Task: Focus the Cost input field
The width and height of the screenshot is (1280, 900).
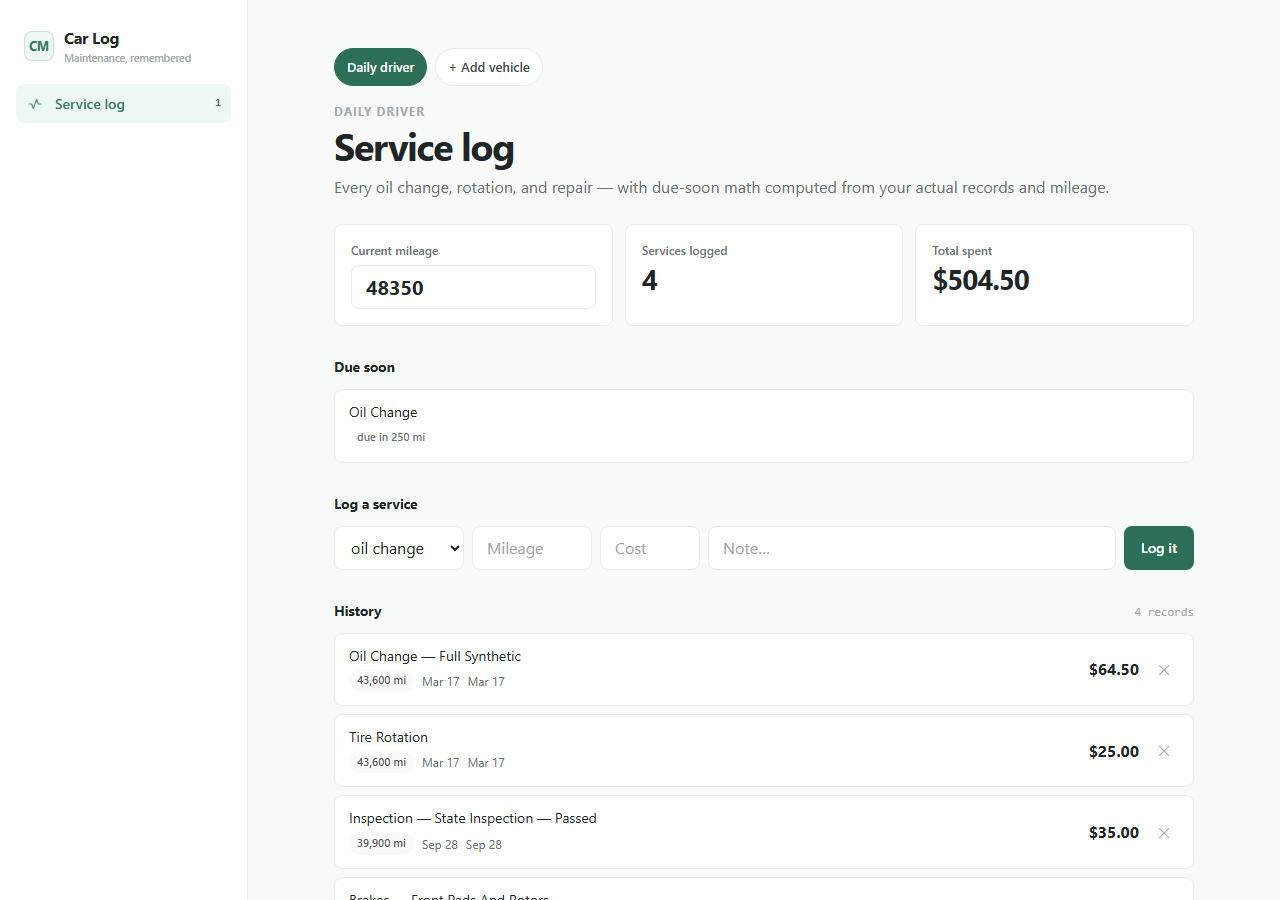Action: (650, 548)
